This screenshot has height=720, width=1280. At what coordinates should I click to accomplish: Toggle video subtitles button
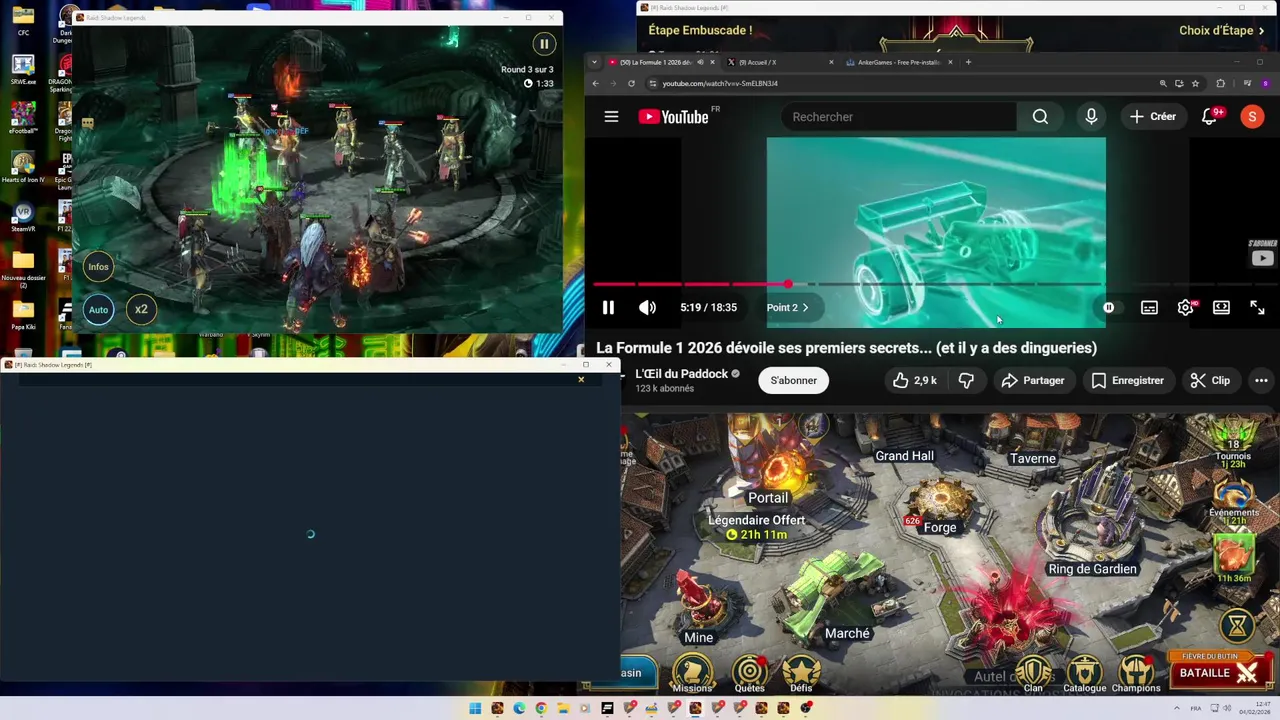point(1149,308)
